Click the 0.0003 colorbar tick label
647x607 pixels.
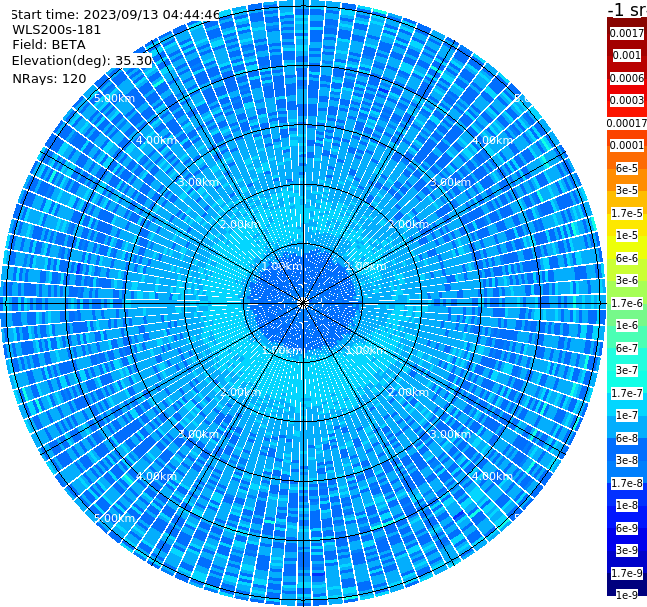(627, 100)
